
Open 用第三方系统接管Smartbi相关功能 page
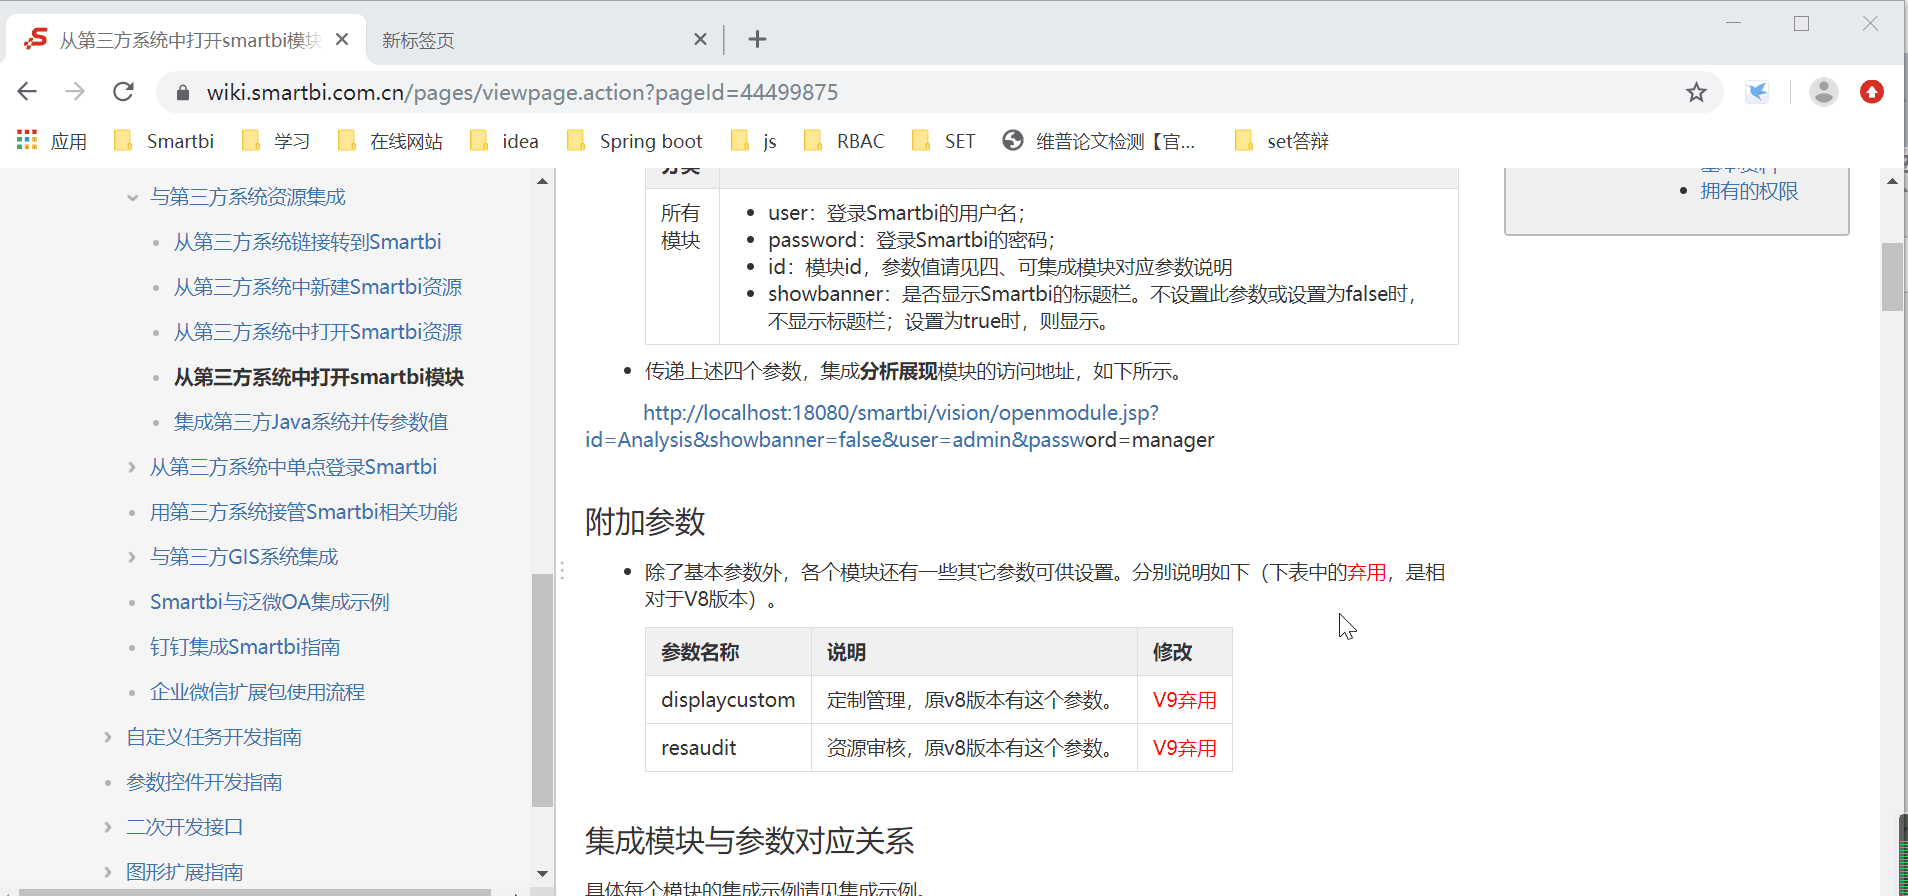click(303, 512)
